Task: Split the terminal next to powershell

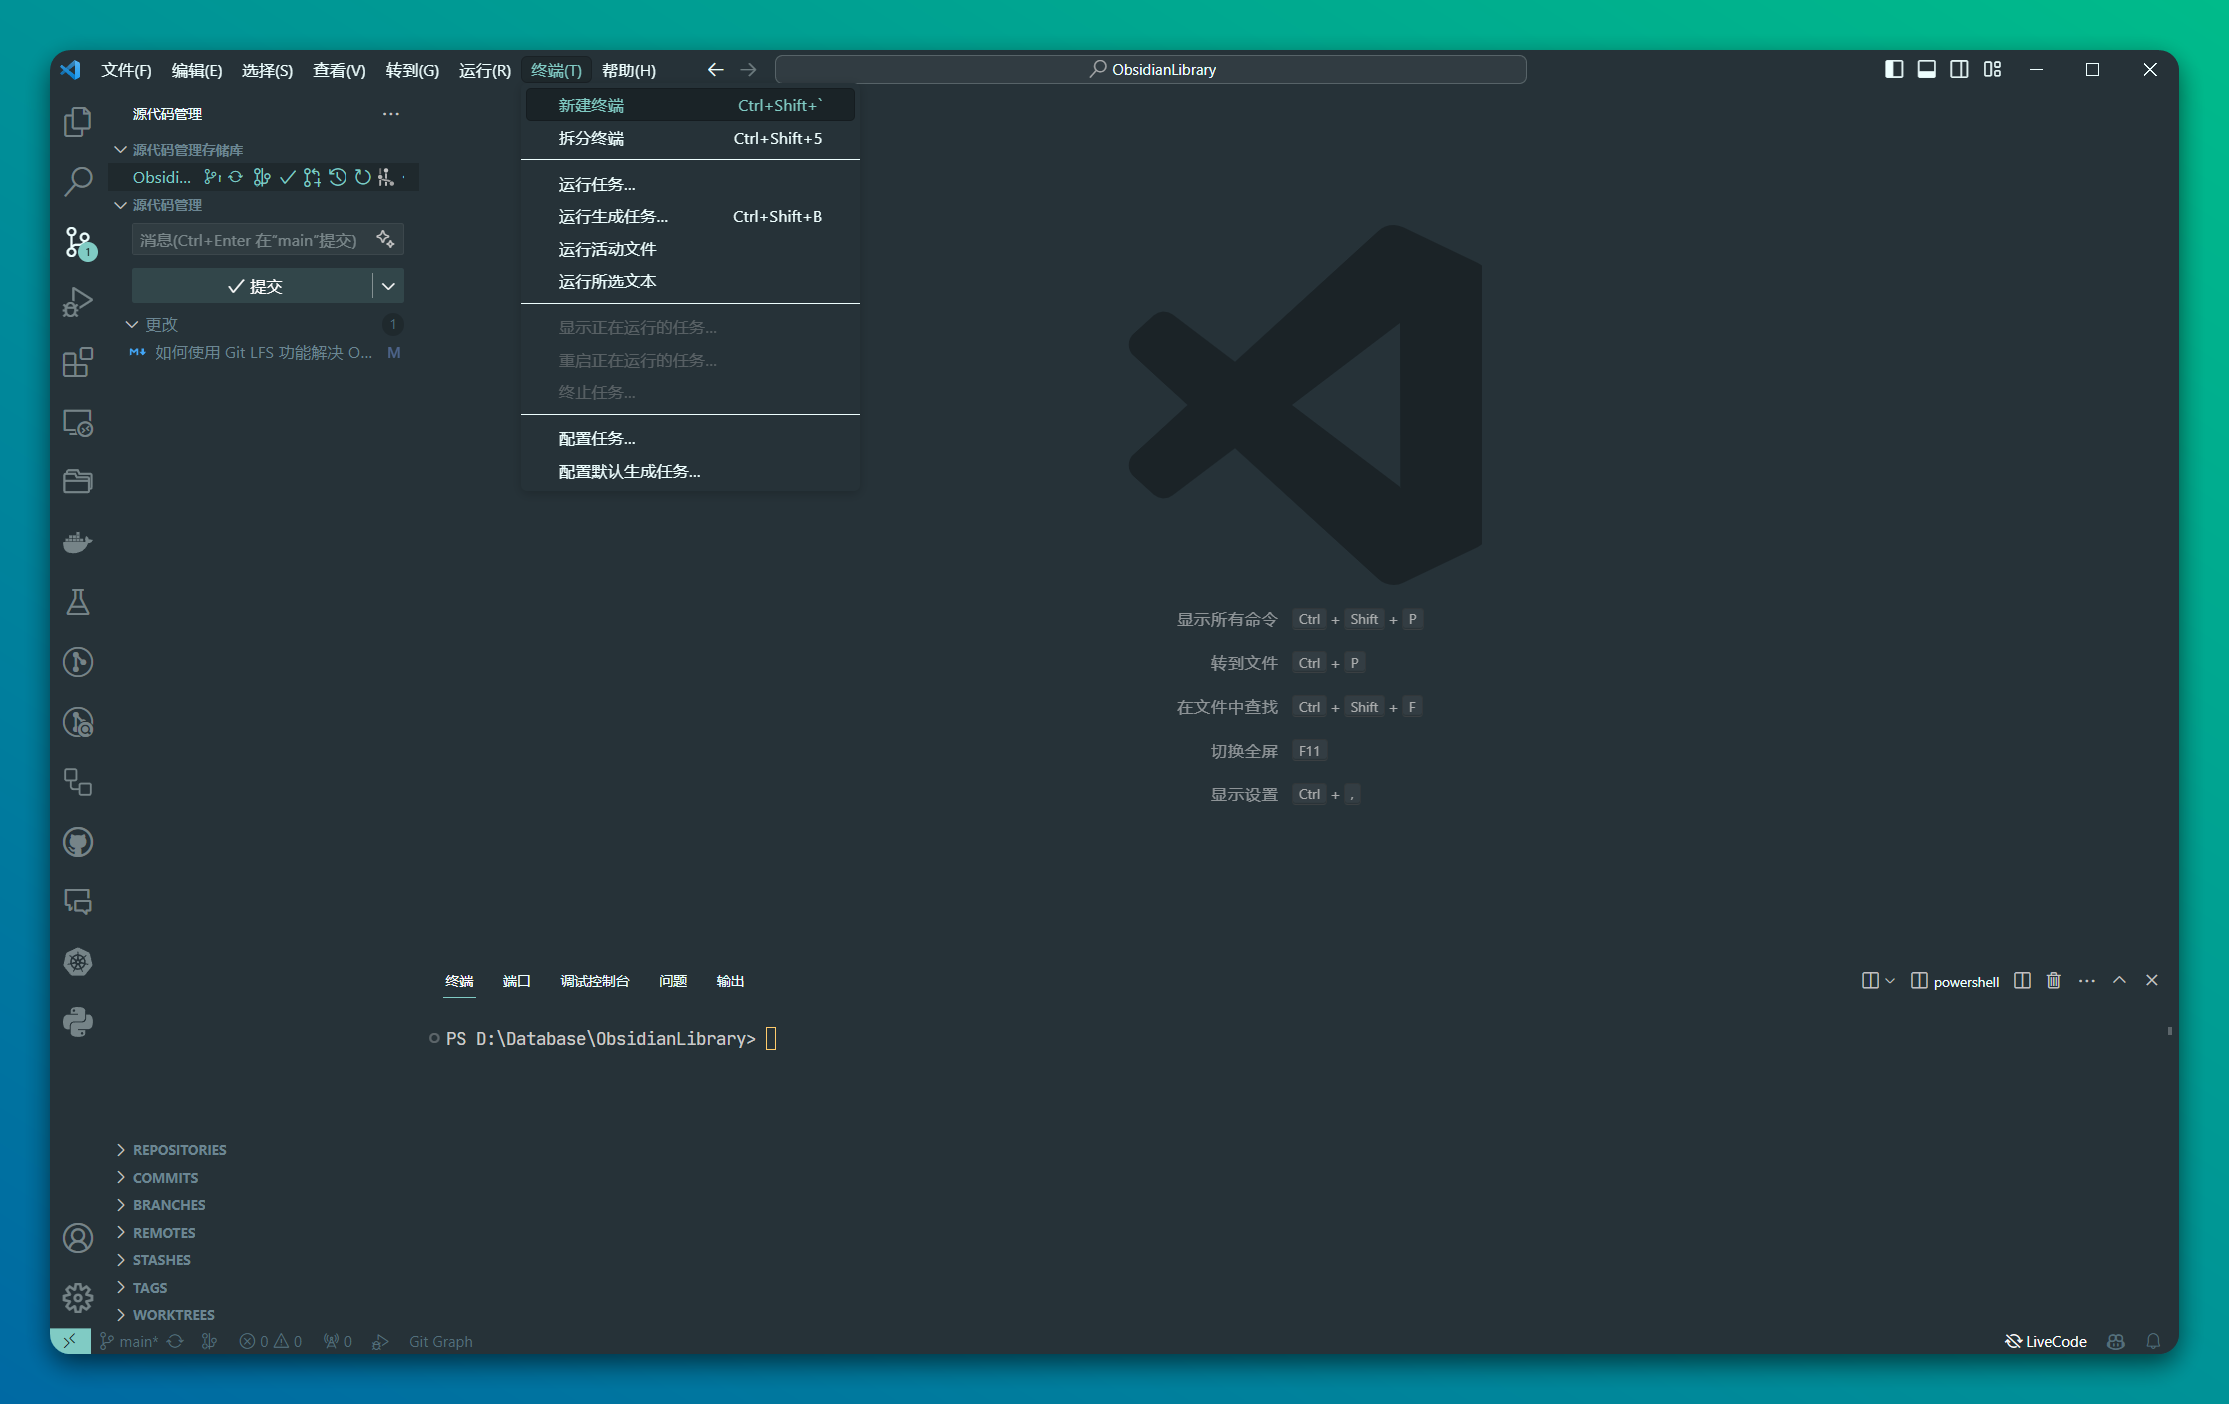Action: [2022, 980]
